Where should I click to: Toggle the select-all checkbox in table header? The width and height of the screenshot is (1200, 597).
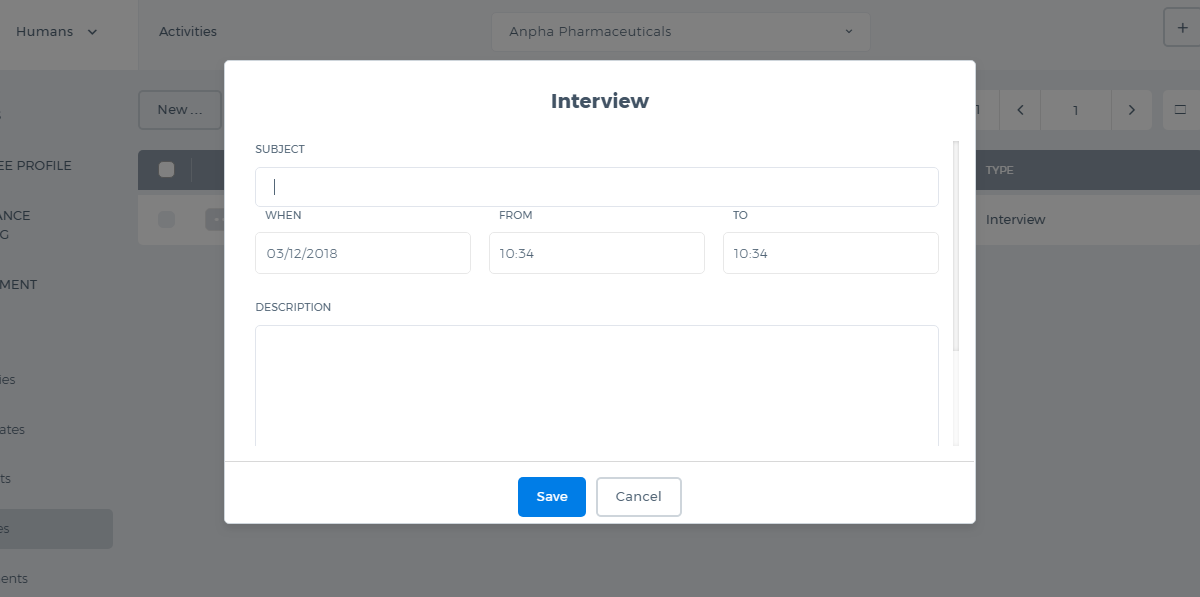(167, 170)
